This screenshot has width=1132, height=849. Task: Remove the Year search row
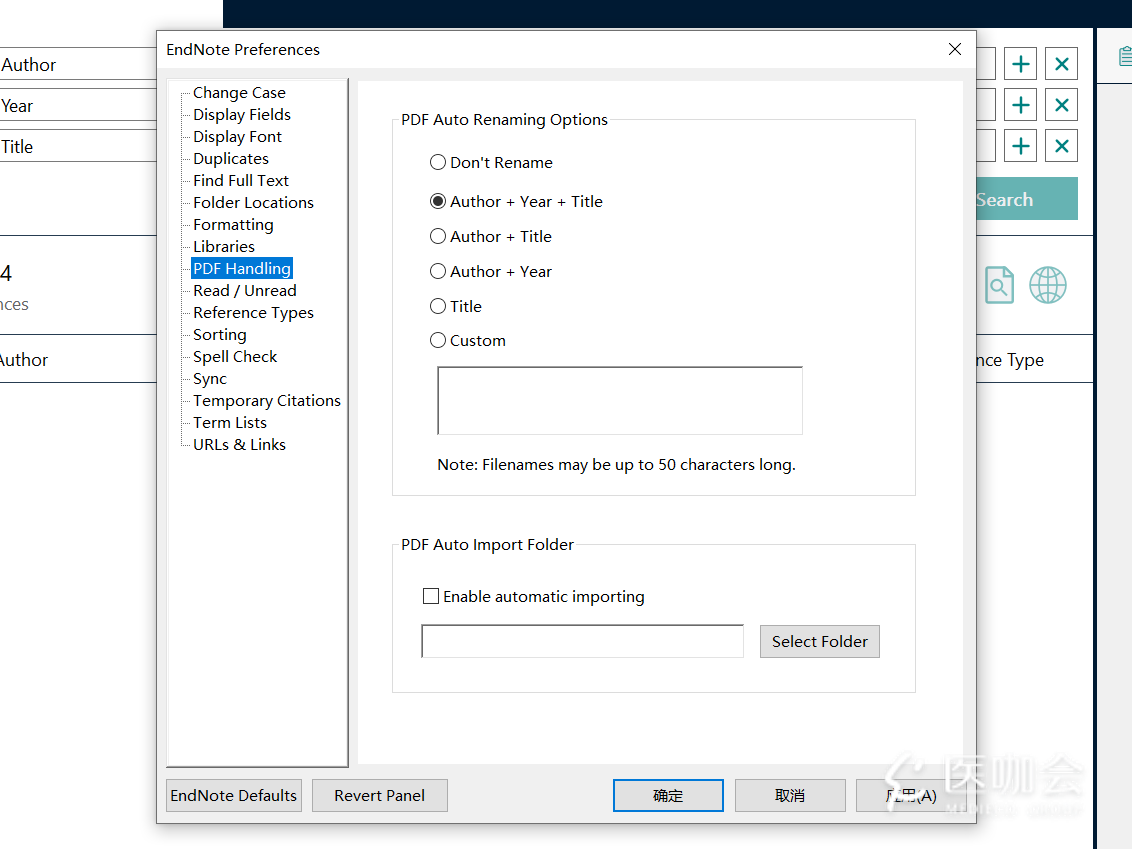click(1061, 105)
